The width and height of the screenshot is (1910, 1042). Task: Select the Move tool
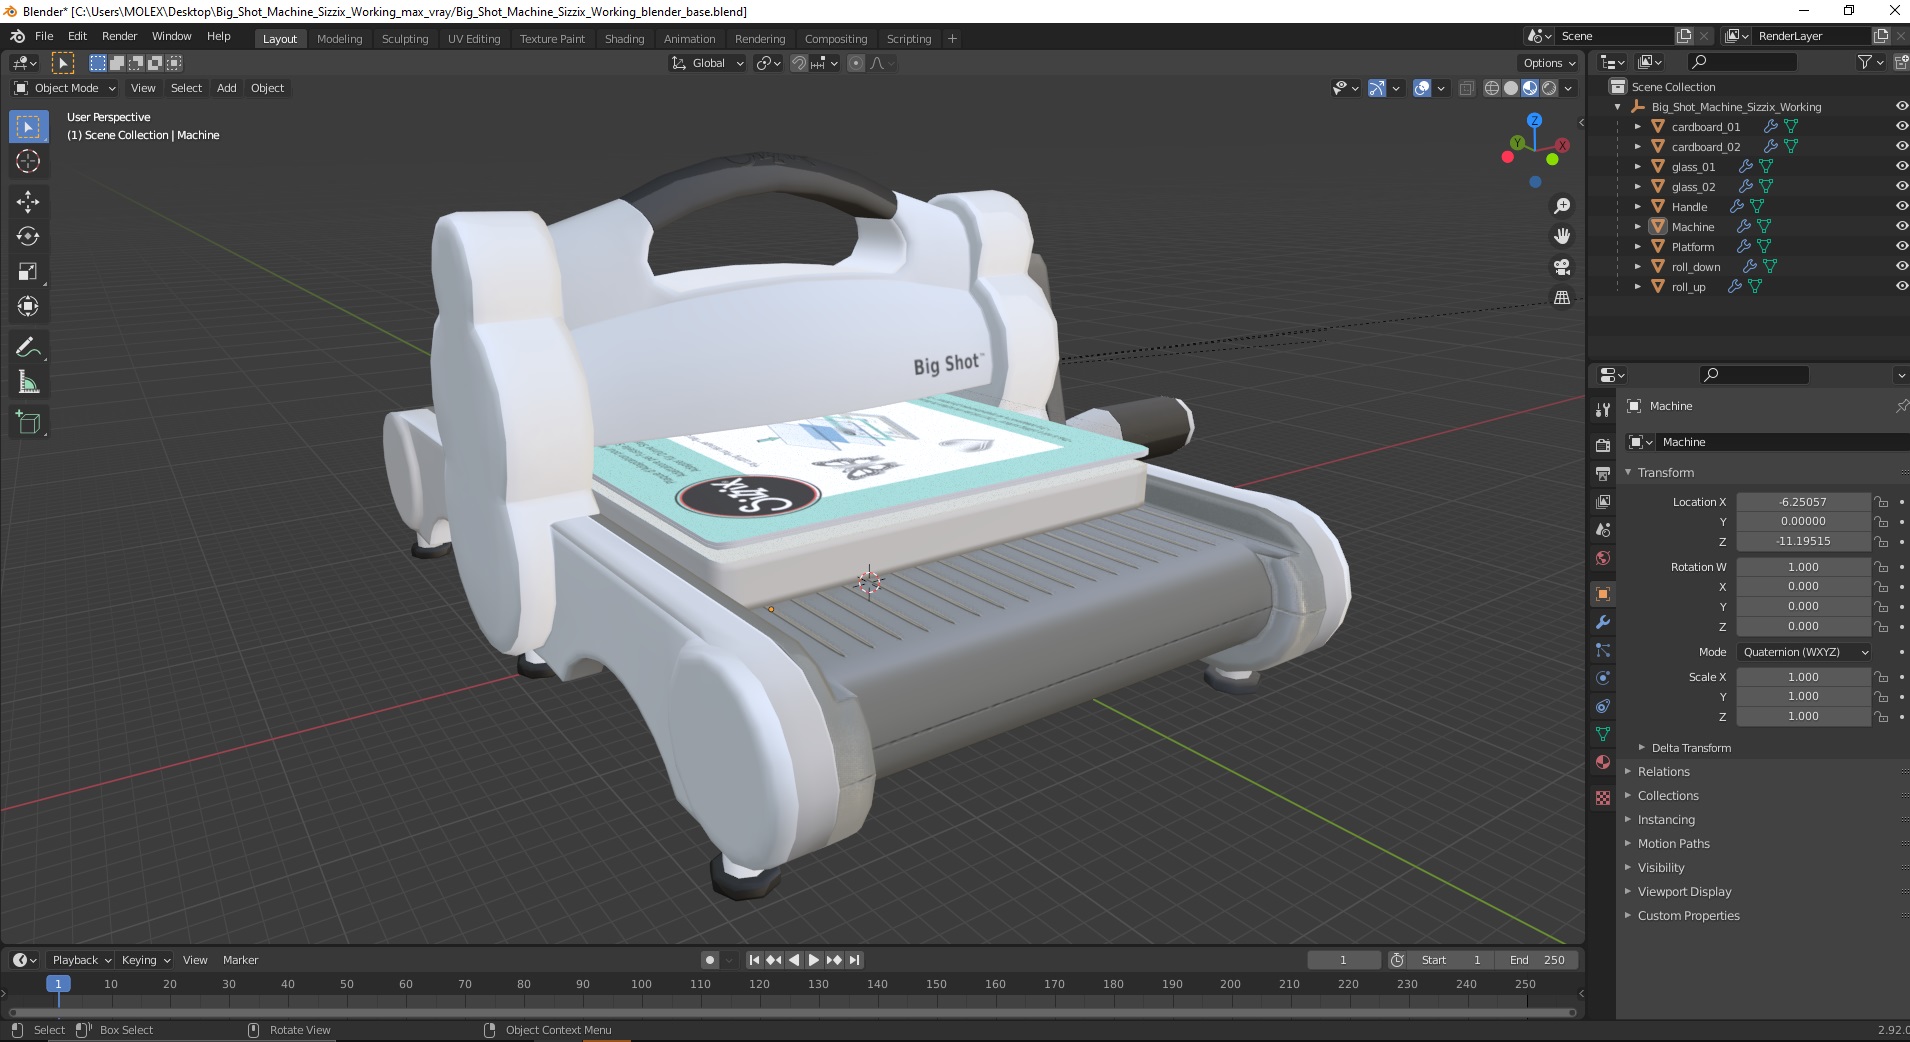[x=28, y=202]
